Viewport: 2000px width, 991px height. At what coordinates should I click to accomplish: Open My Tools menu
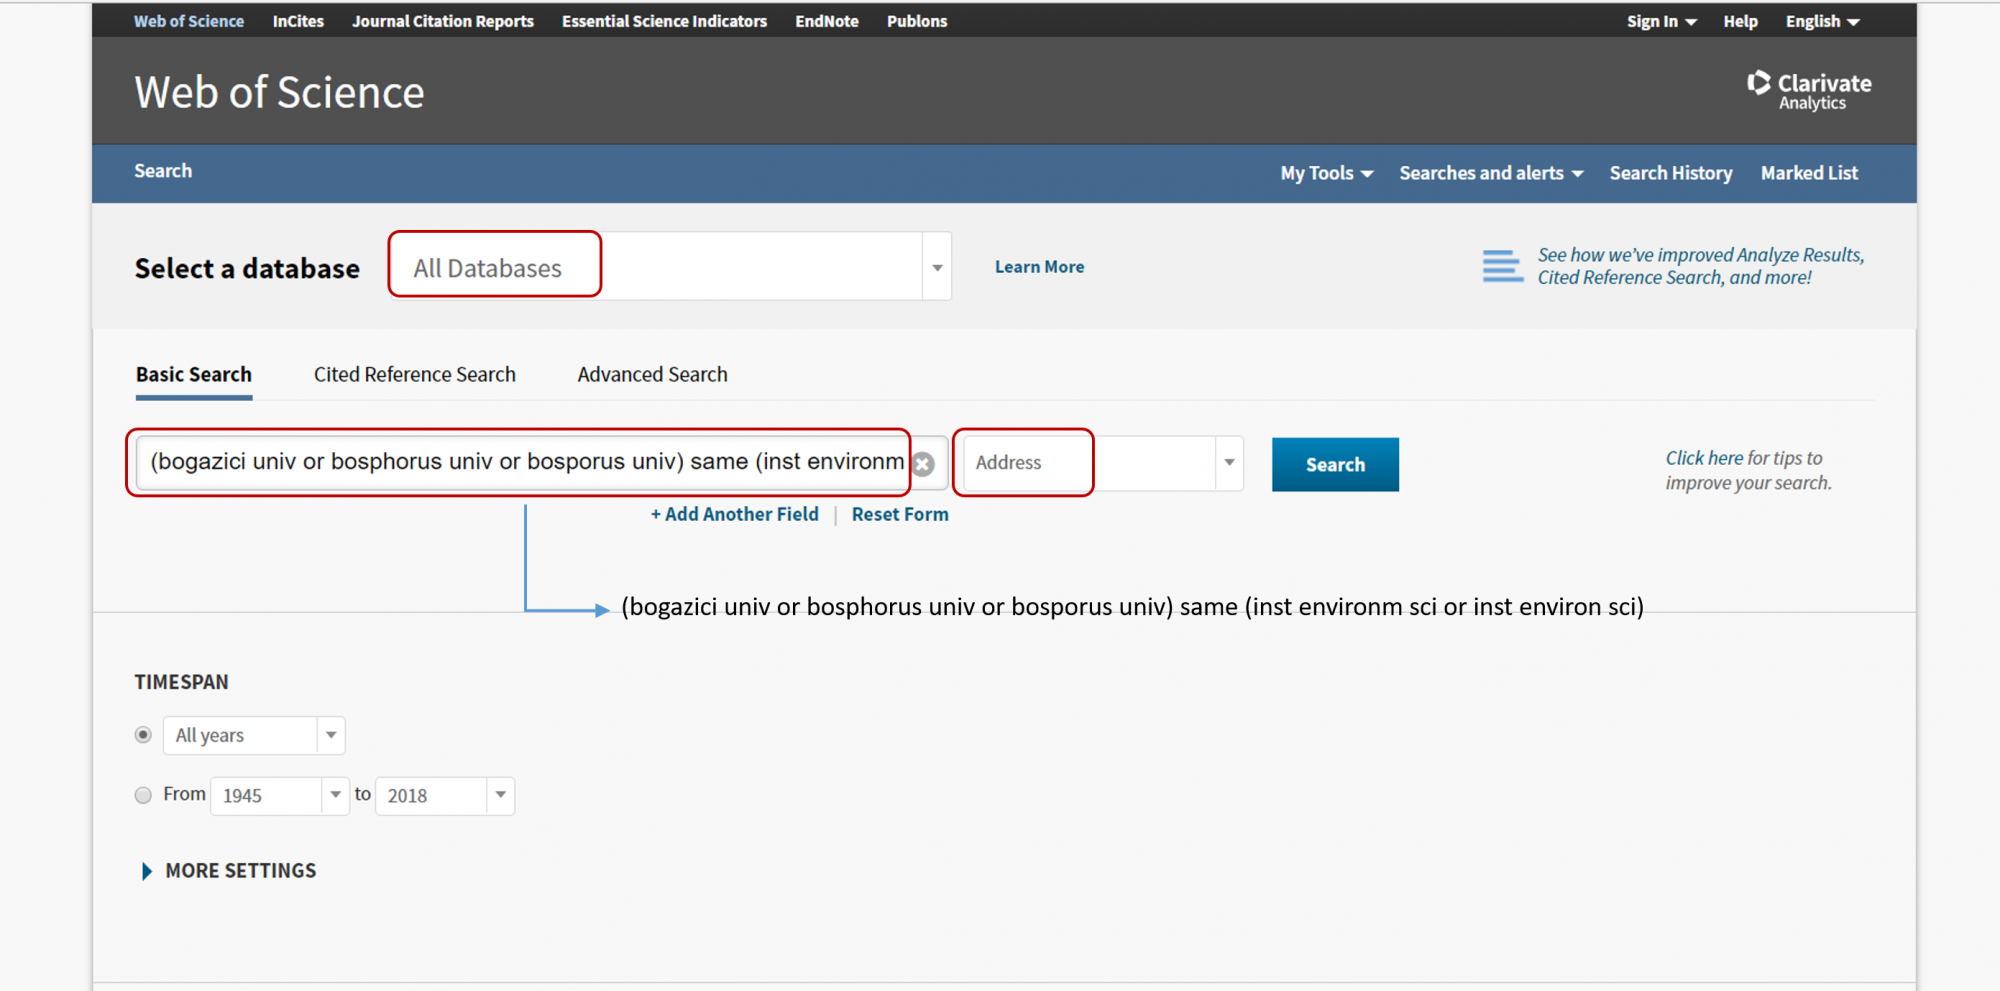coord(1327,173)
